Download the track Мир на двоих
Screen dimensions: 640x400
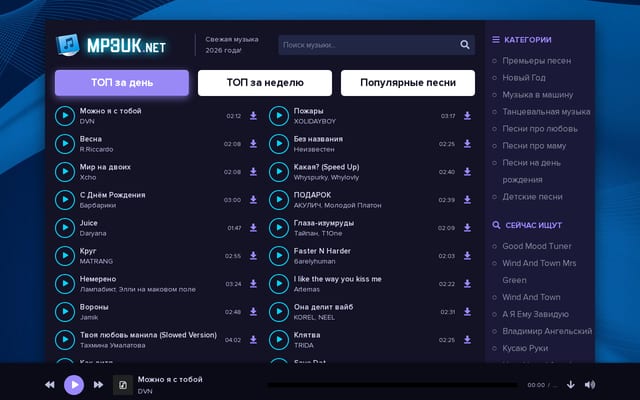click(x=253, y=172)
